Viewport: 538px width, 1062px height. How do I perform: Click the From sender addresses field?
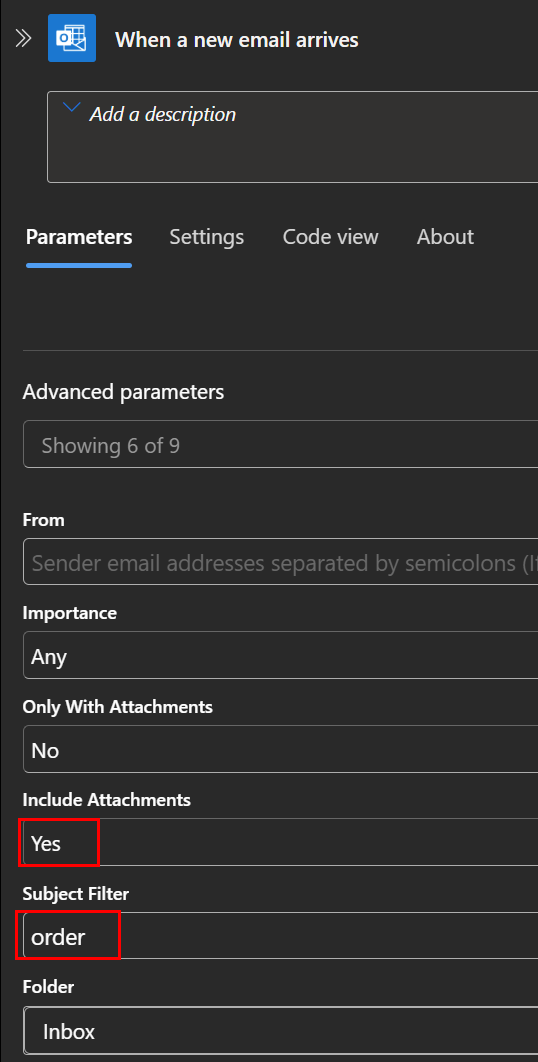coord(281,561)
